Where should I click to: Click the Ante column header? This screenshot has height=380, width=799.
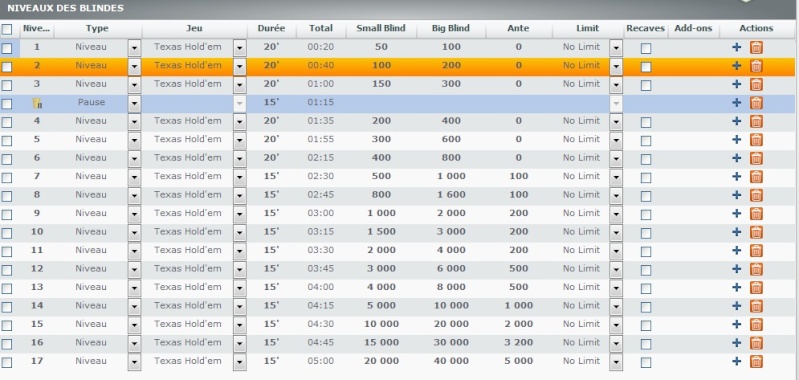pos(519,29)
